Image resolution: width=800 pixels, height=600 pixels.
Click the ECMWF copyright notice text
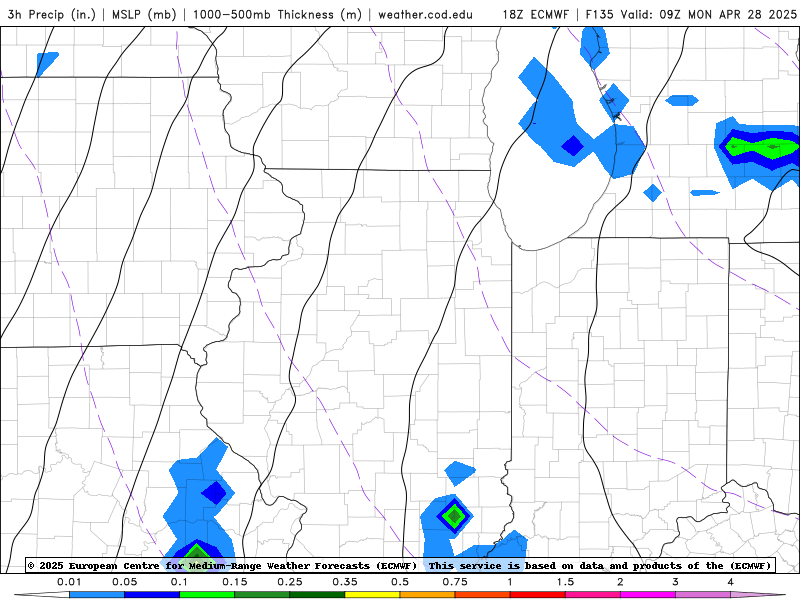point(222,566)
